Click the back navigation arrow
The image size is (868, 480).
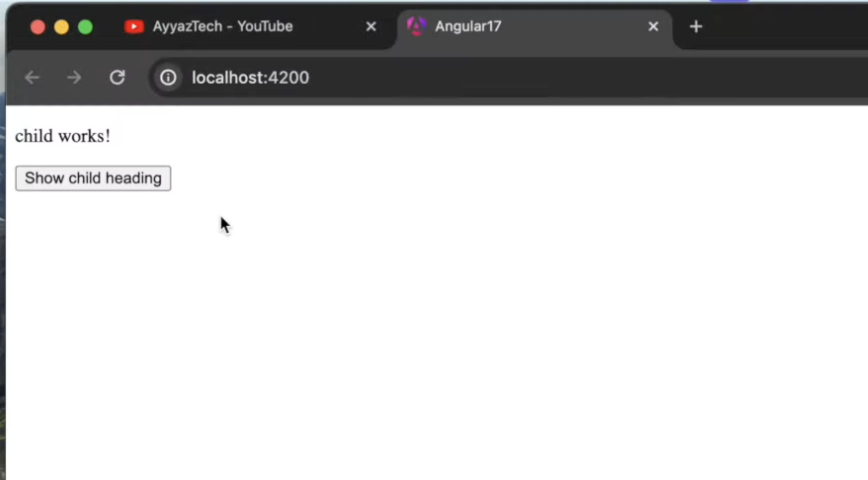point(32,78)
